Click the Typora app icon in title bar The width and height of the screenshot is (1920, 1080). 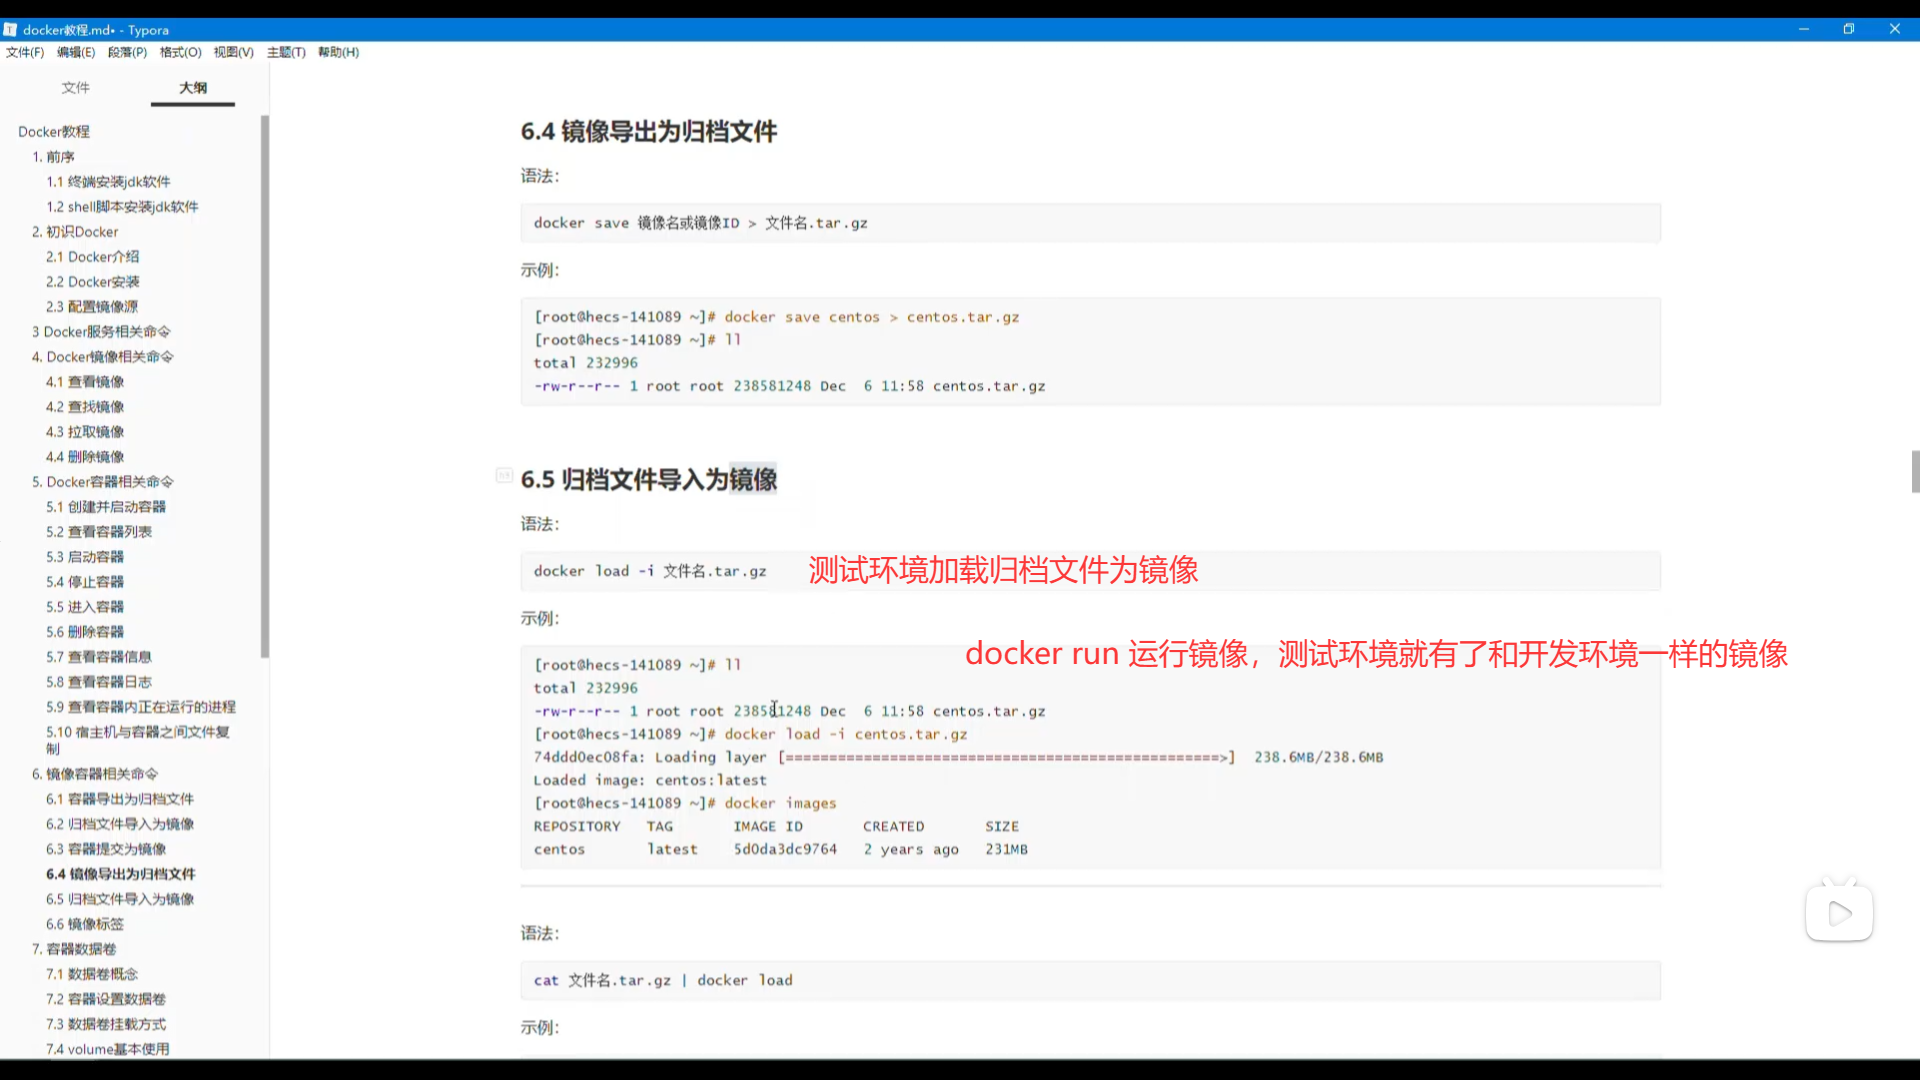(10, 30)
